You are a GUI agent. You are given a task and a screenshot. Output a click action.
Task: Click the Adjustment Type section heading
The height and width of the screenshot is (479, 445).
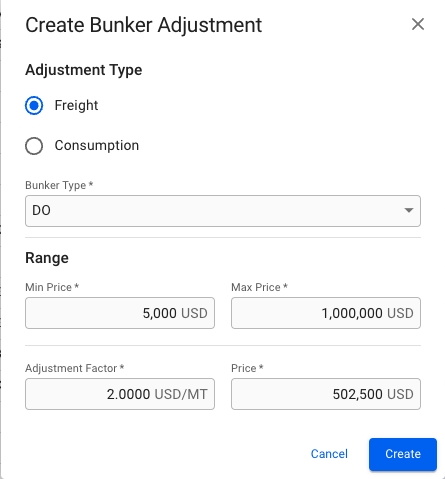pyautogui.click(x=84, y=70)
